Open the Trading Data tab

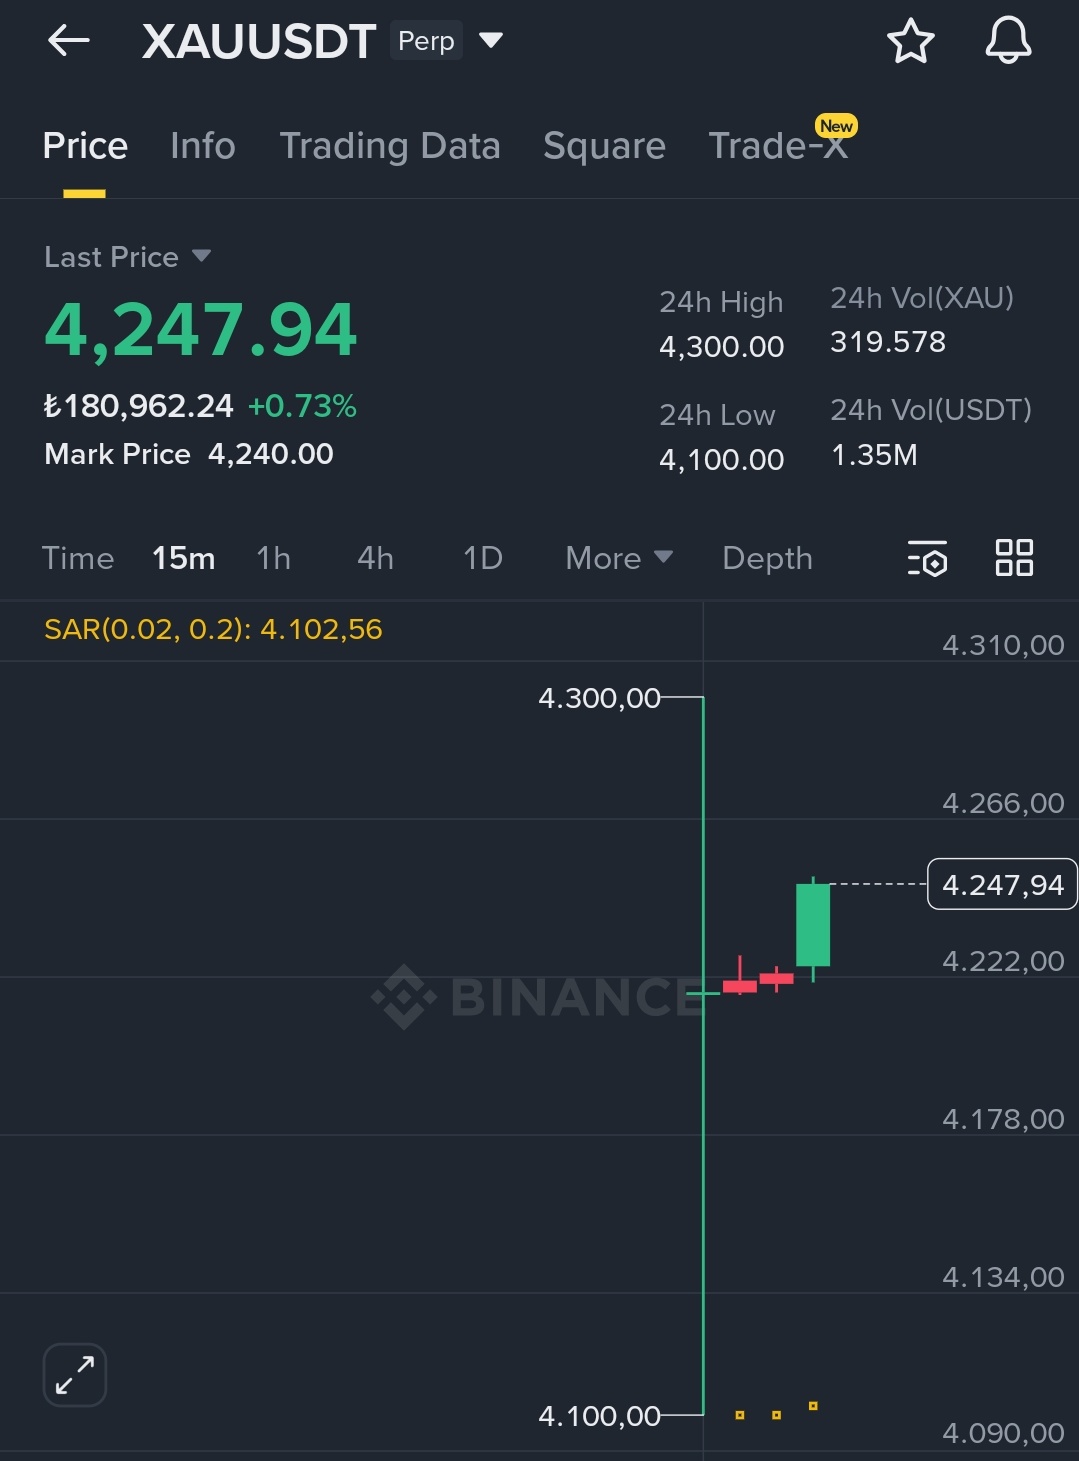pyautogui.click(x=390, y=146)
